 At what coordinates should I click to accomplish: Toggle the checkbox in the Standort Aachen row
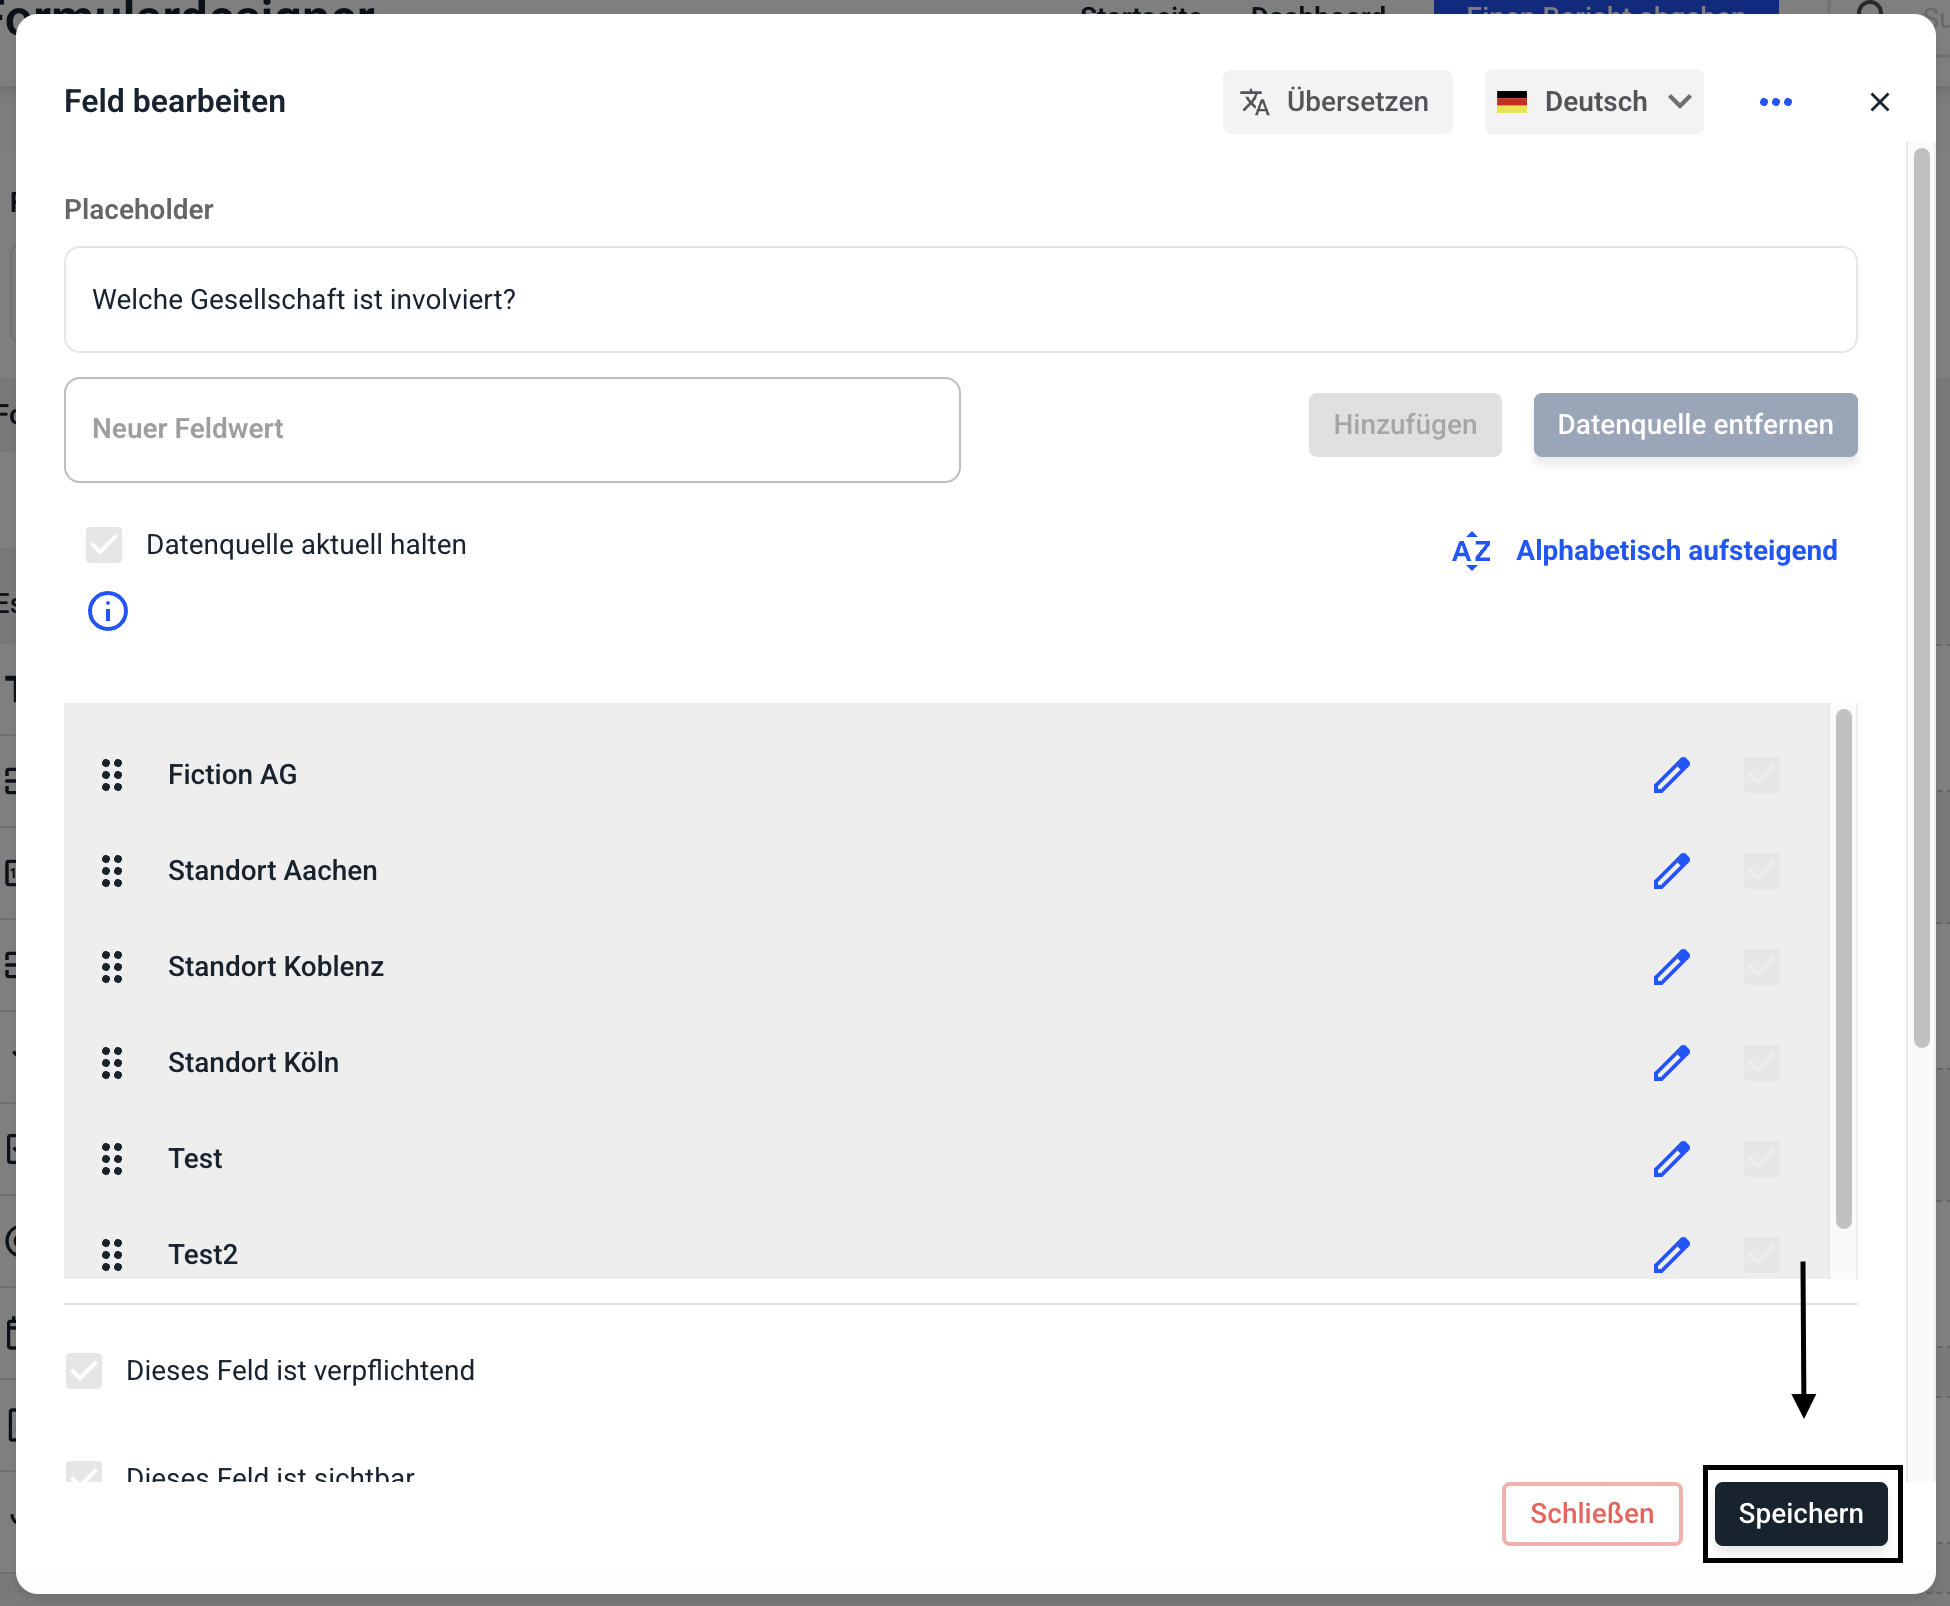coord(1761,871)
